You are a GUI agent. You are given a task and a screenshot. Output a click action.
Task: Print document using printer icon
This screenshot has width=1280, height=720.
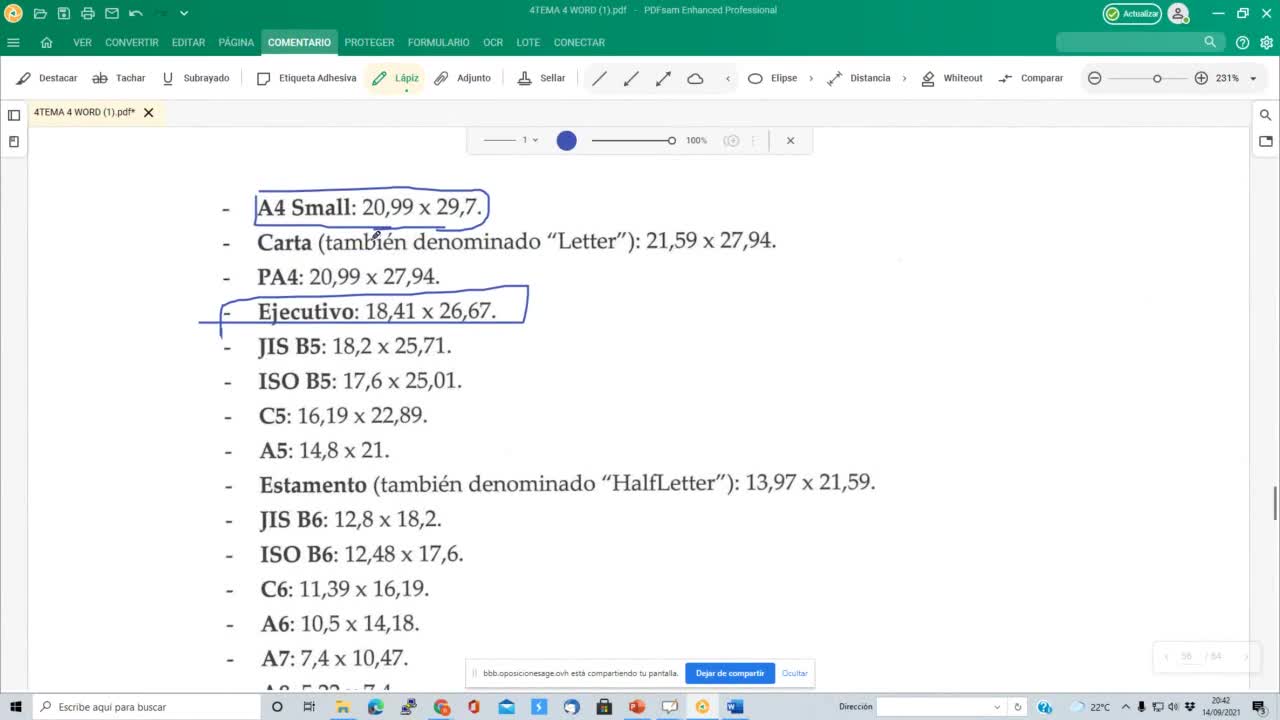click(88, 14)
